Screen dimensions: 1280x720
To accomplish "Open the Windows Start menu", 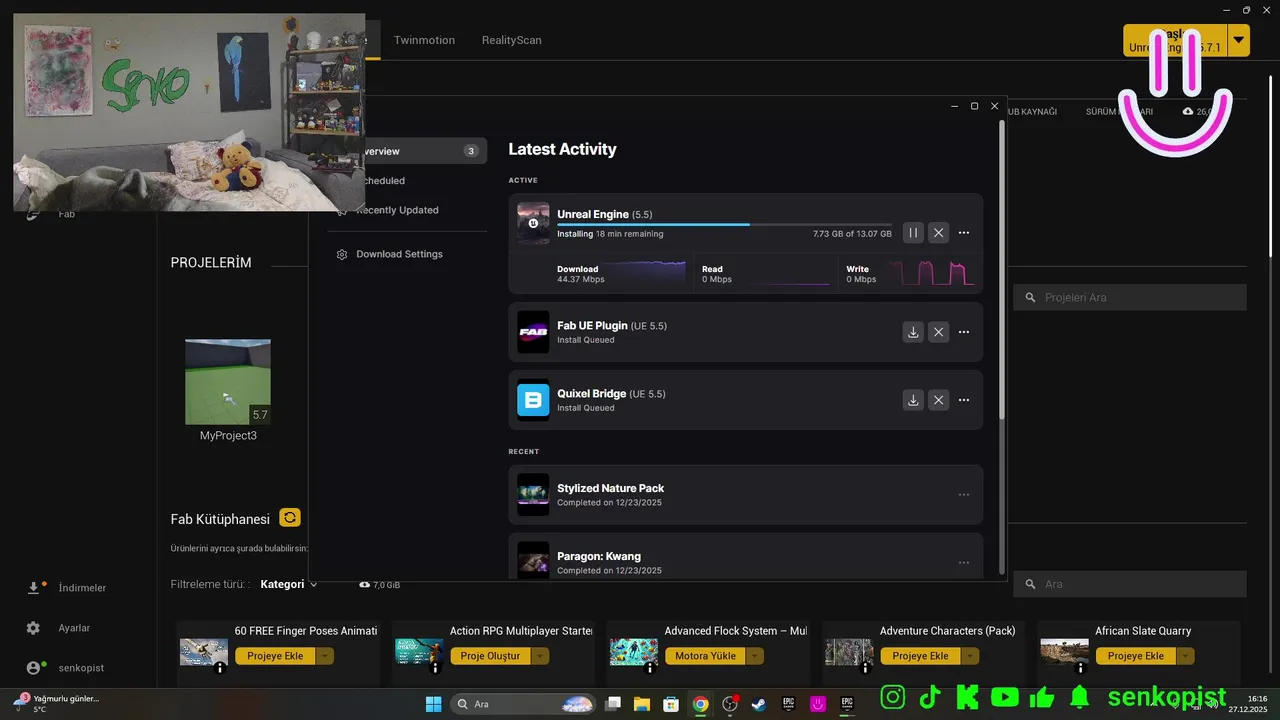I will (433, 704).
